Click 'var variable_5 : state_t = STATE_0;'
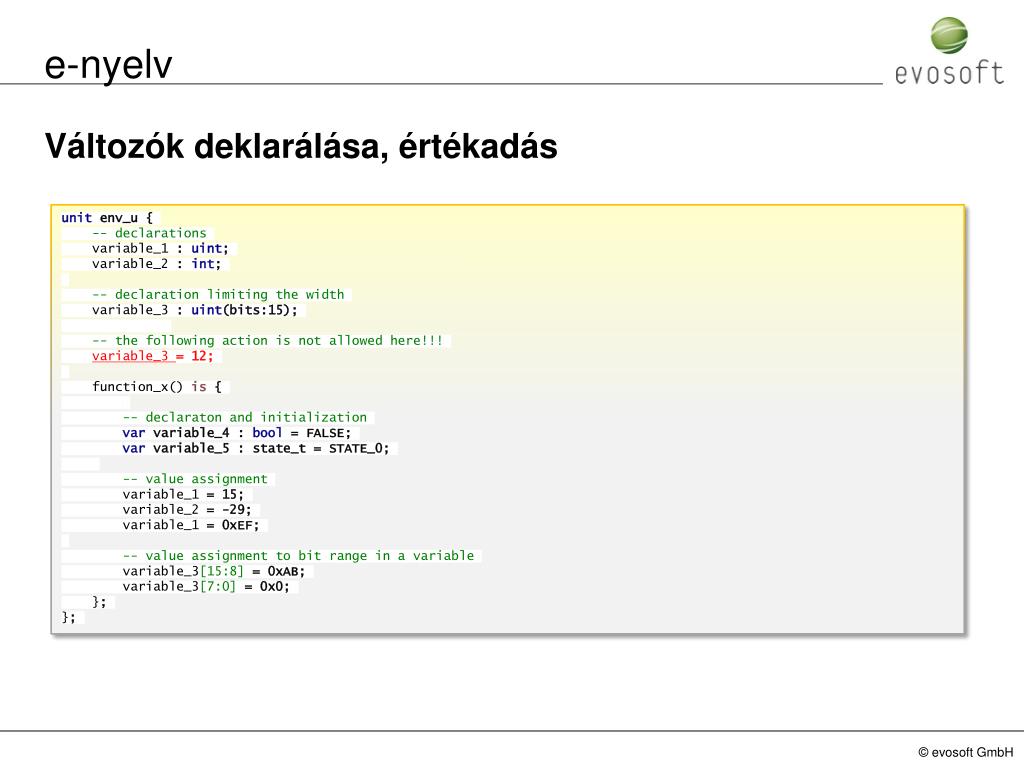The height and width of the screenshot is (768, 1024). [256, 449]
